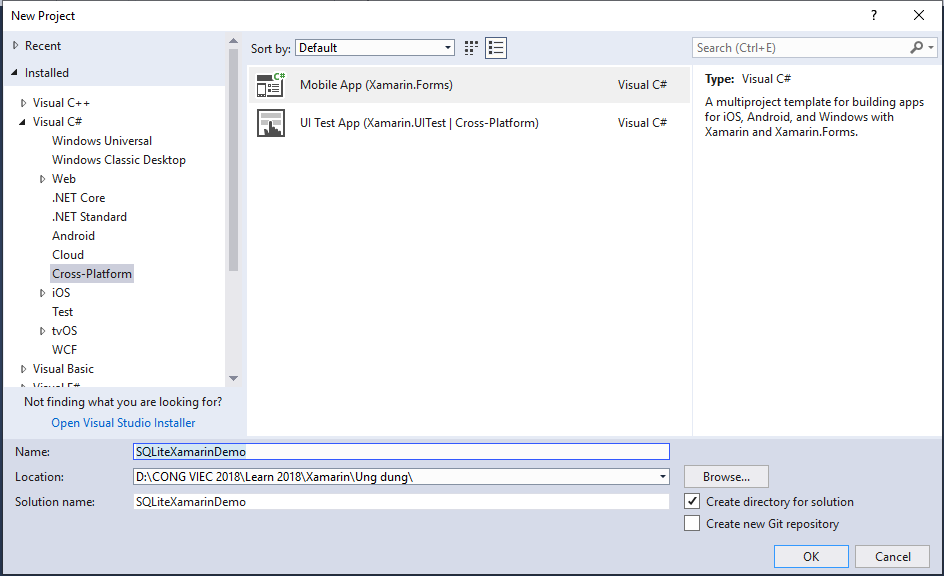Select the .NET Core category
The image size is (944, 576).
[x=78, y=198]
